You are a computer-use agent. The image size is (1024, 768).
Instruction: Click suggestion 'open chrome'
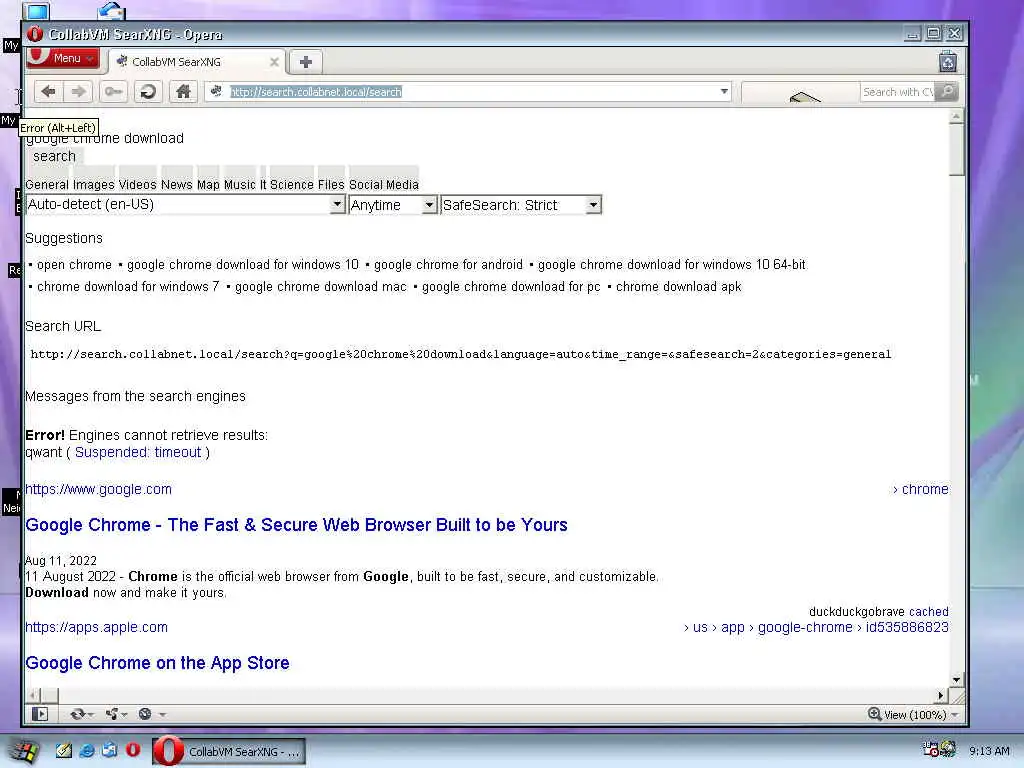coord(74,264)
